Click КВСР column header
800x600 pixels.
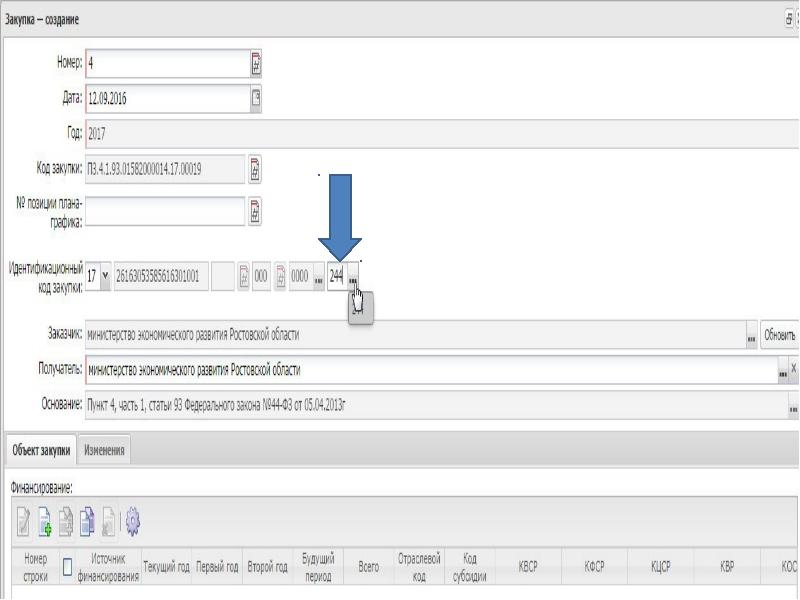(x=528, y=567)
